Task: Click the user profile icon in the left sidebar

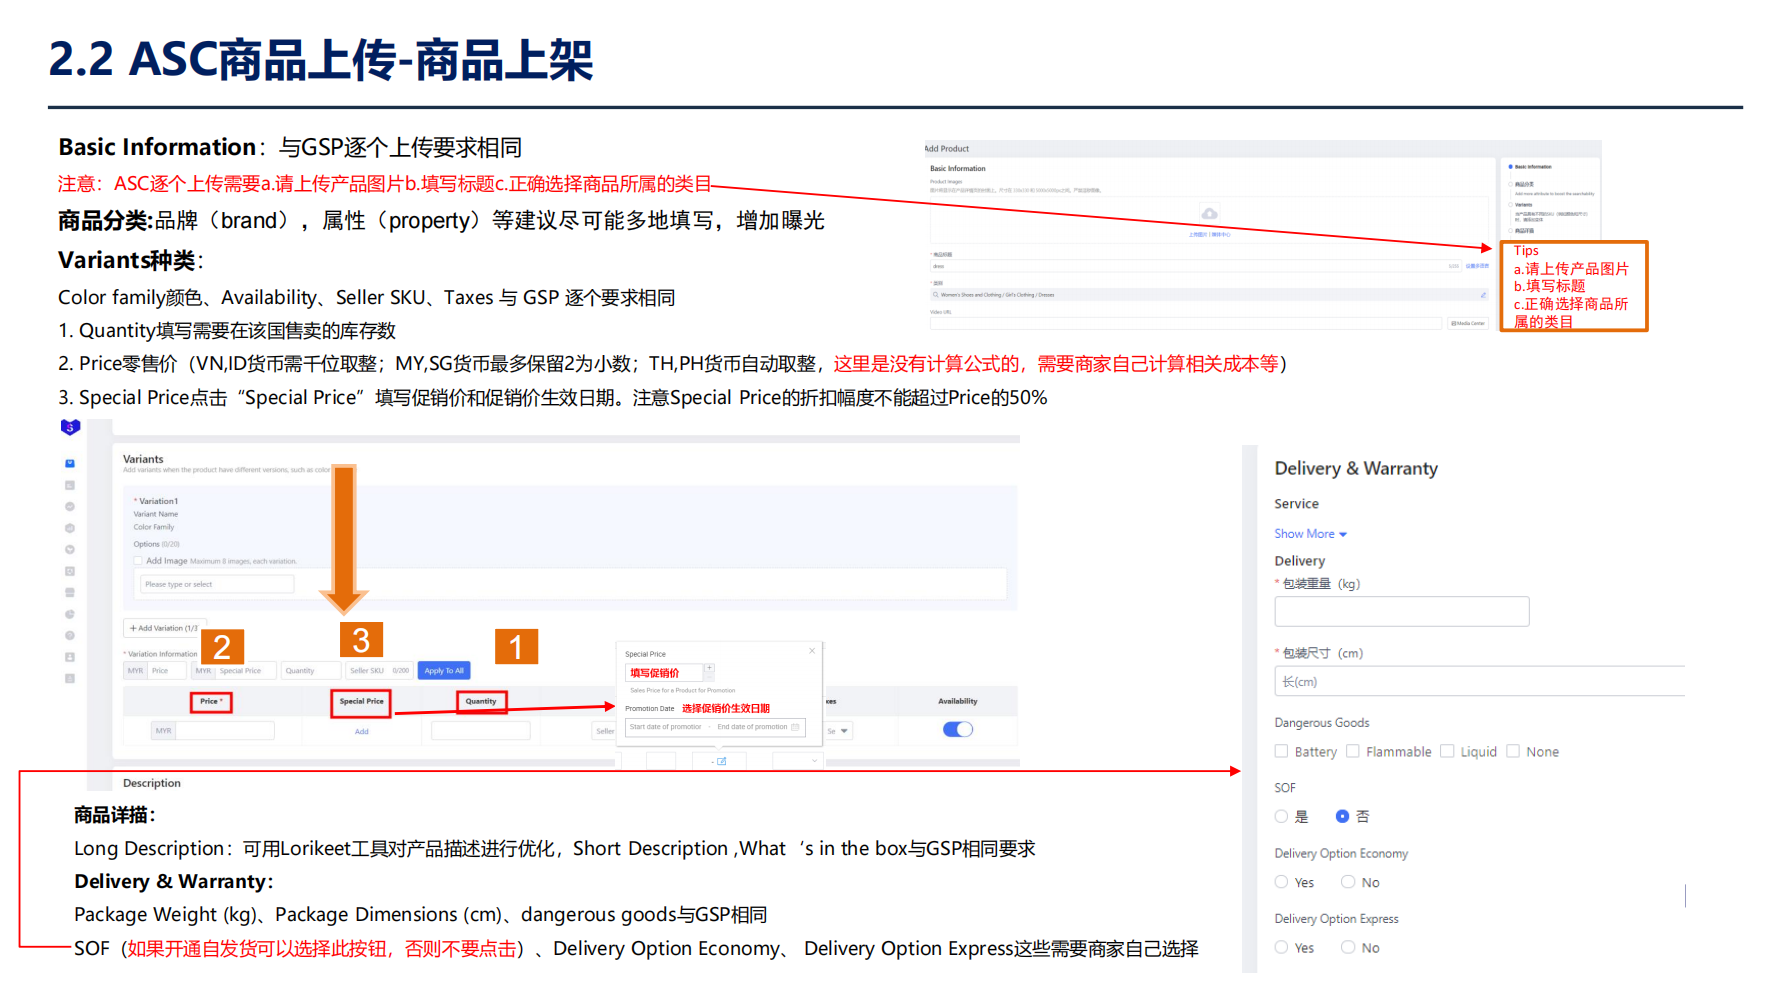Action: (x=70, y=657)
